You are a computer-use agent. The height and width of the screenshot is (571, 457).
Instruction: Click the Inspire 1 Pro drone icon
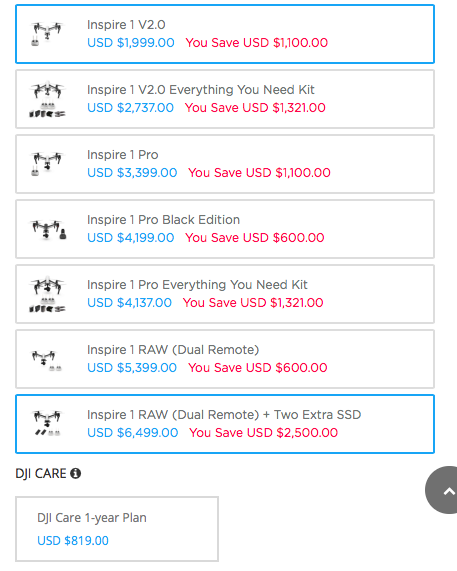[x=47, y=164]
